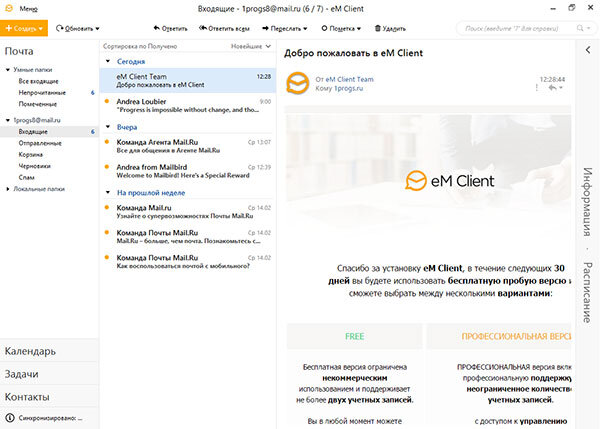Viewport: 600px width, 429px height.
Task: Click the Удалить trash button
Action: tap(390, 28)
